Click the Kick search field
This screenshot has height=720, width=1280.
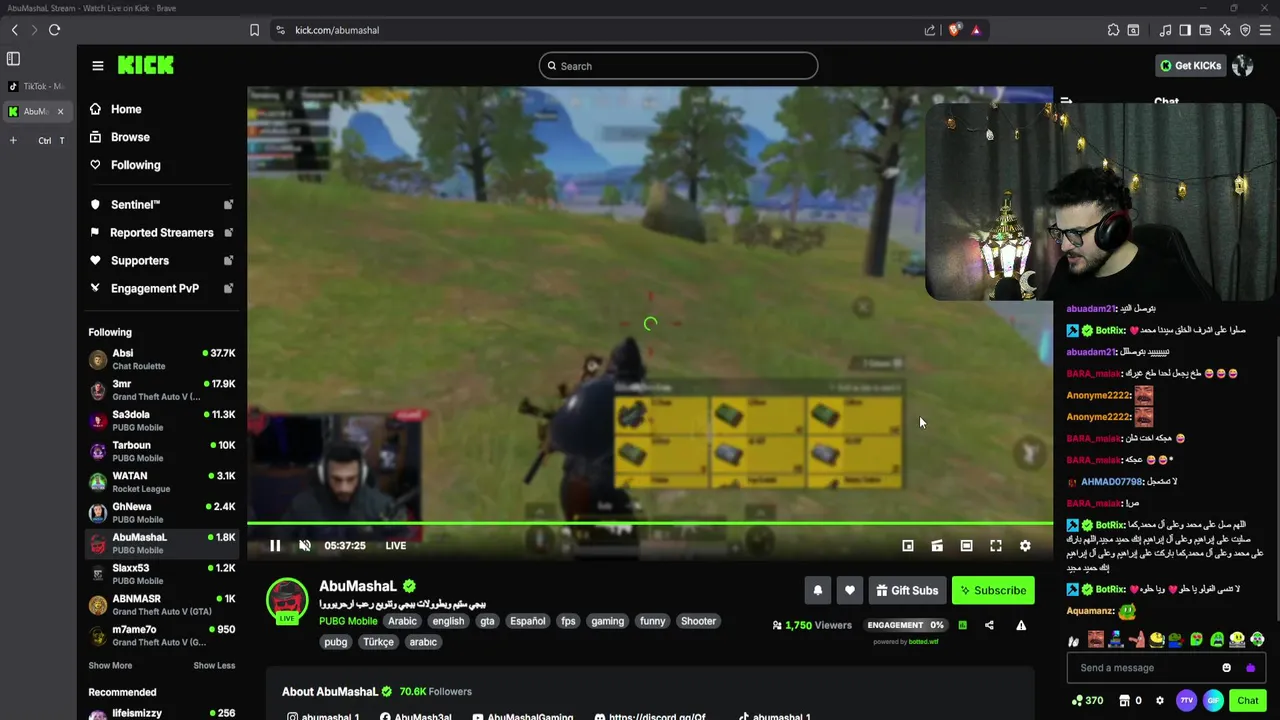678,66
